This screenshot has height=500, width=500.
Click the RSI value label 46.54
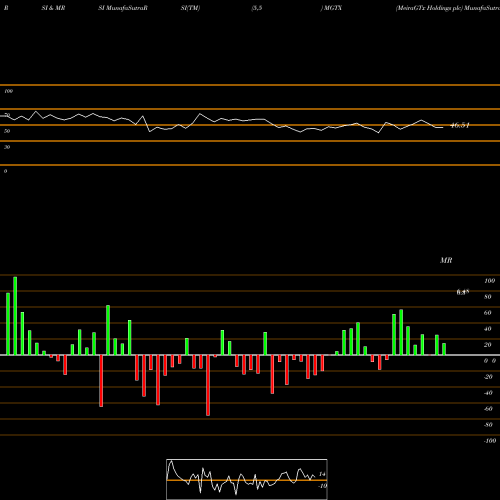pos(460,126)
